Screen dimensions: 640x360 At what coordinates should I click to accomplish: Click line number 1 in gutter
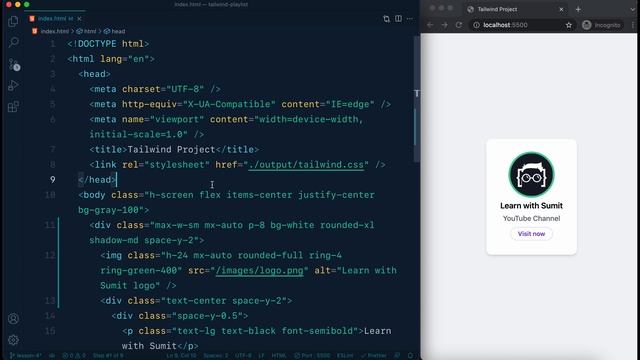pos(53,44)
